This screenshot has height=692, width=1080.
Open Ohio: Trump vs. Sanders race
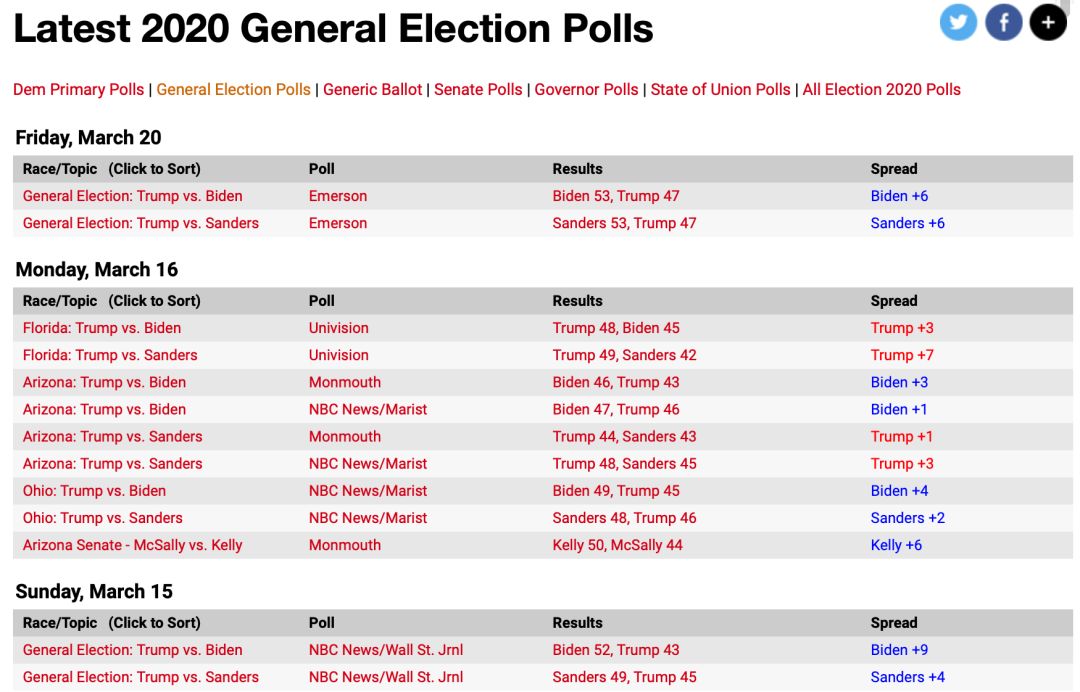coord(102,518)
